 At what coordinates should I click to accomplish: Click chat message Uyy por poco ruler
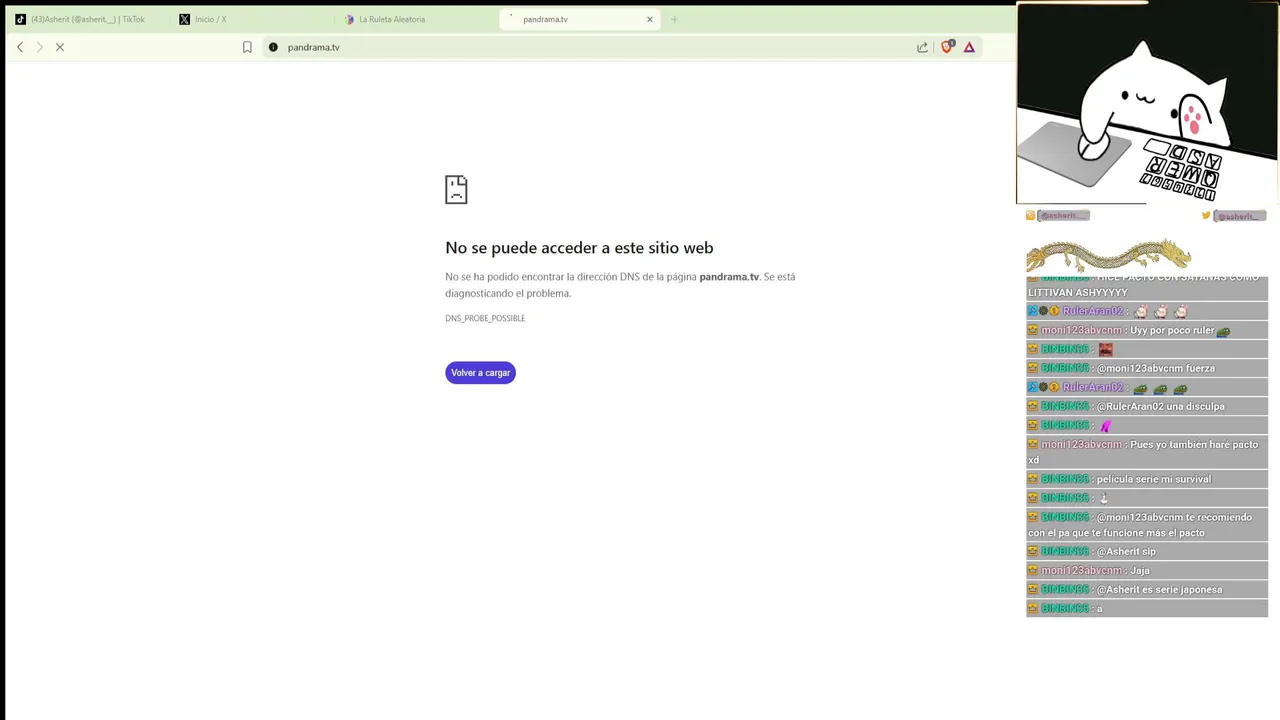1147,330
